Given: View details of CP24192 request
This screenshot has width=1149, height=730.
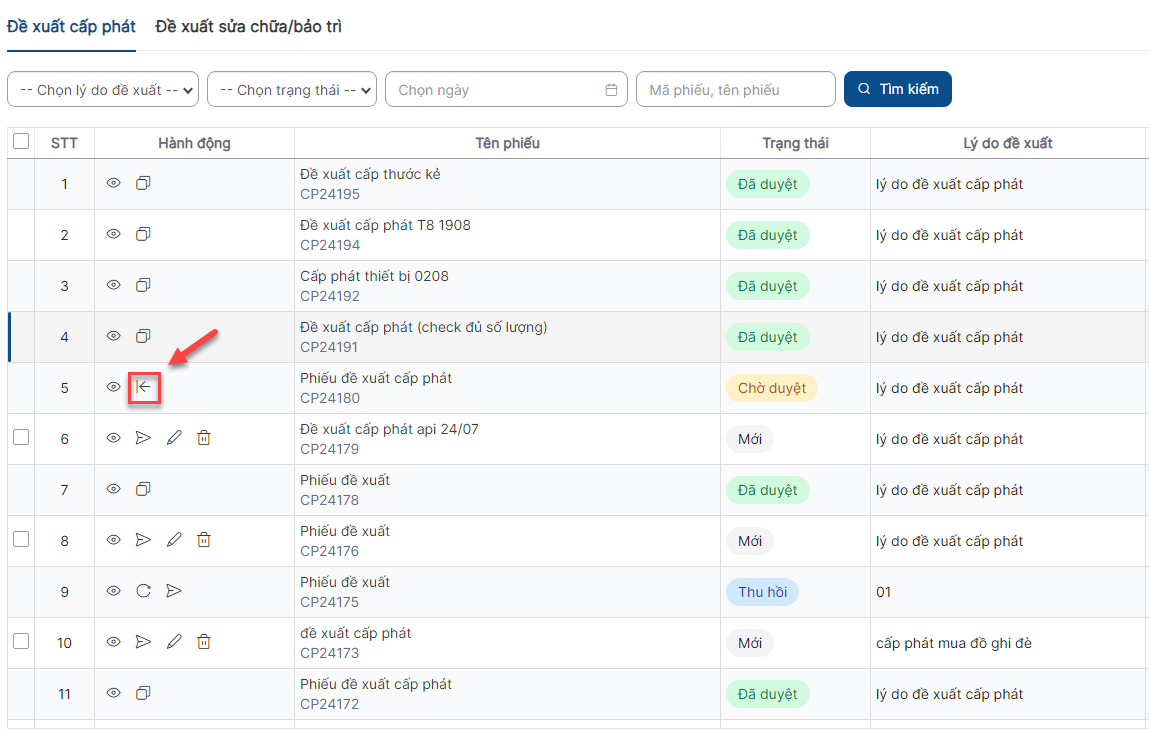Looking at the screenshot, I should pos(114,284).
